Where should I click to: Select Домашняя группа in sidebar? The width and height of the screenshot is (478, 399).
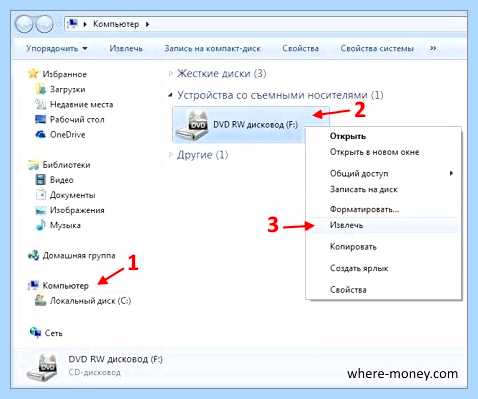(x=79, y=256)
